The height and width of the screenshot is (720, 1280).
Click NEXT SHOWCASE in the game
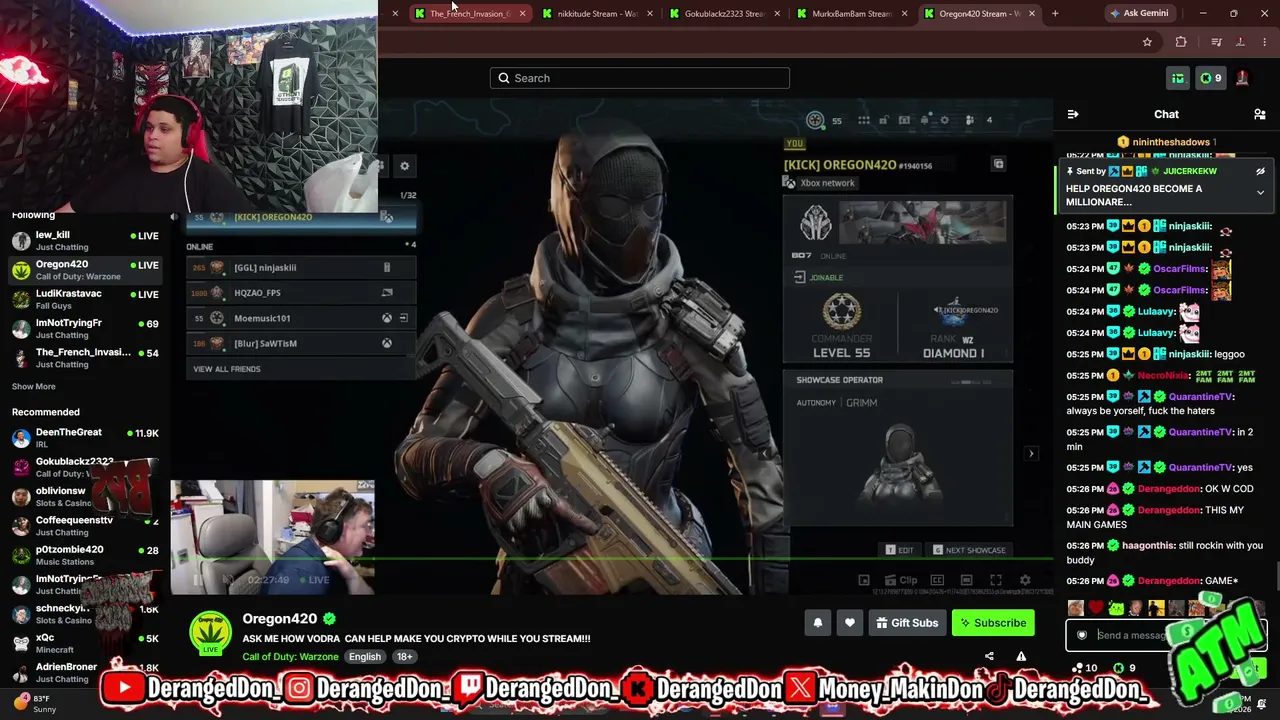click(969, 550)
